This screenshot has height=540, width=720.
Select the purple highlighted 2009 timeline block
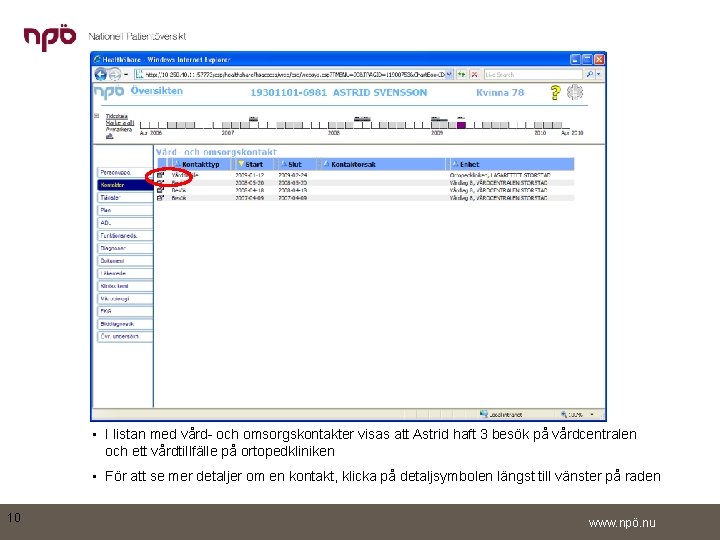(461, 125)
